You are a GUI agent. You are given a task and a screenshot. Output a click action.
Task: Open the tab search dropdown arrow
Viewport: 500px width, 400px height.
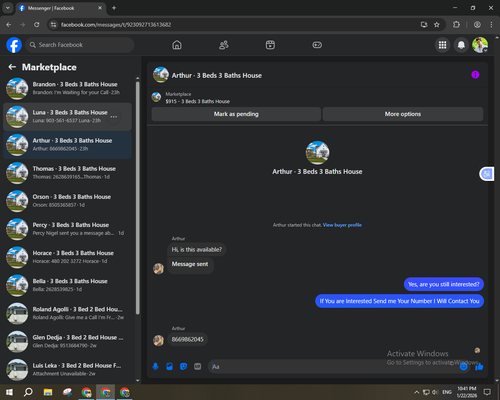[x=8, y=8]
